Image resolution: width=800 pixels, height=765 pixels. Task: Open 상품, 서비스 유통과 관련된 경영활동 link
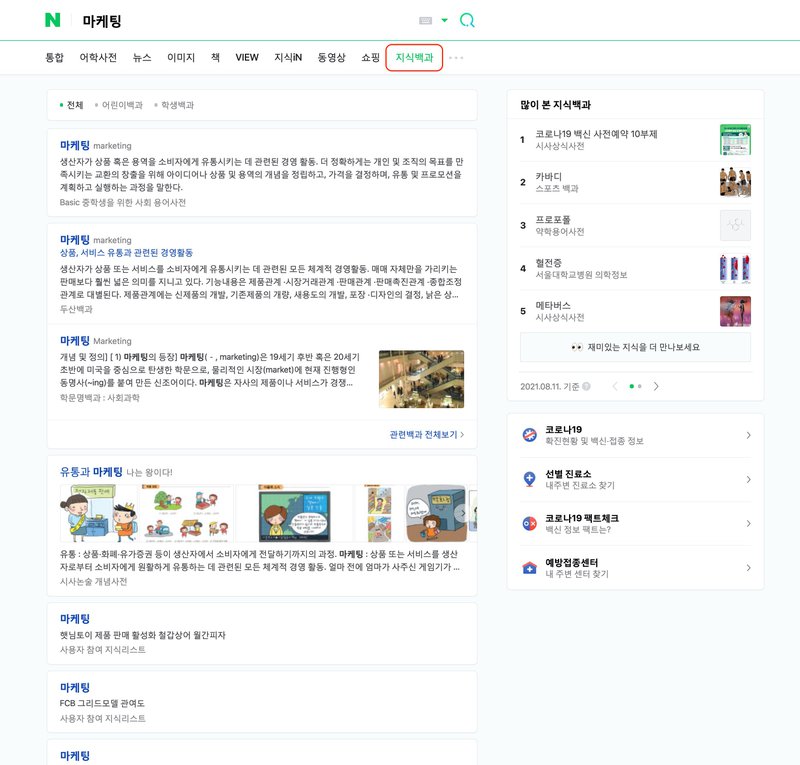(126, 253)
